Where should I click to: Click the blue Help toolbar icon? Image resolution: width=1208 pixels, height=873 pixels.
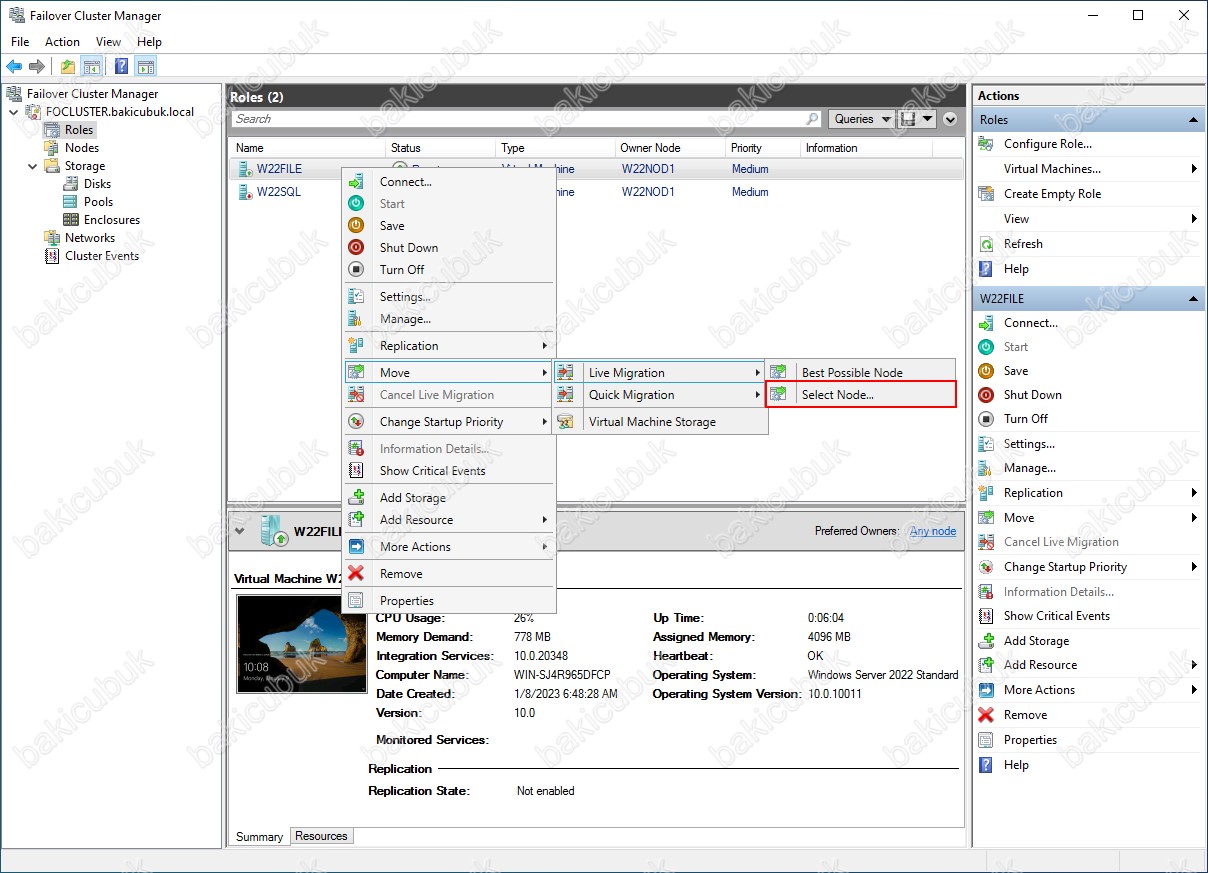tap(121, 67)
